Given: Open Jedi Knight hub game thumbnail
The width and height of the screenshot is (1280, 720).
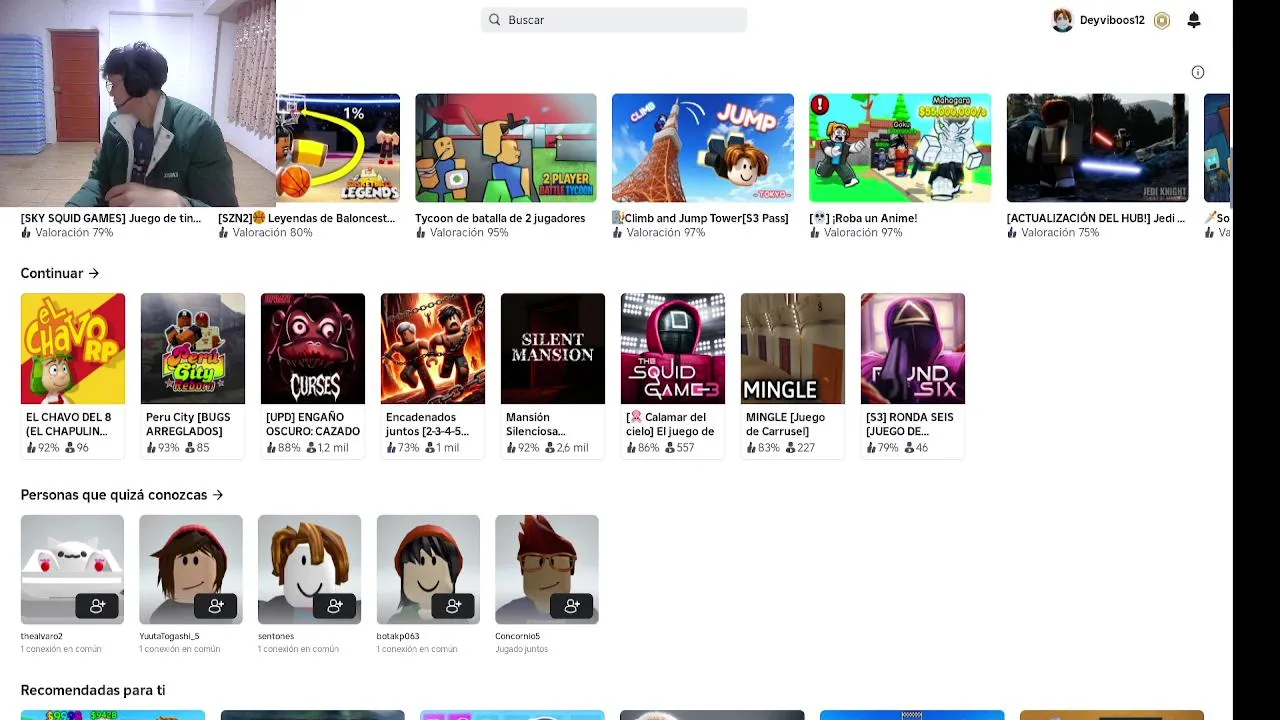Looking at the screenshot, I should 1097,148.
